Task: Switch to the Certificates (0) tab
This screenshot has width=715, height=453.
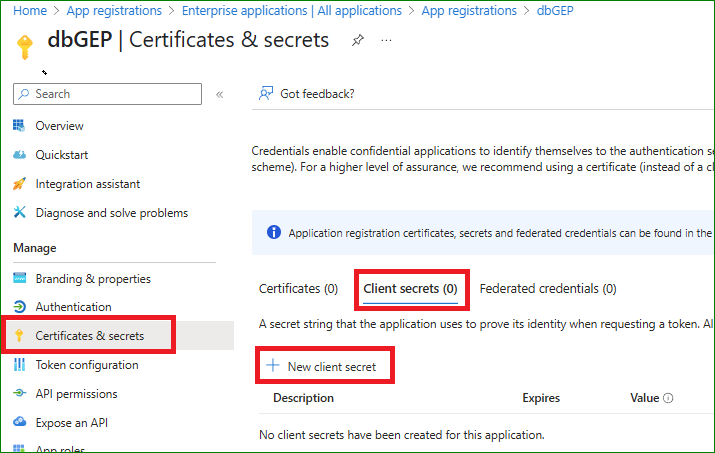Action: (298, 289)
